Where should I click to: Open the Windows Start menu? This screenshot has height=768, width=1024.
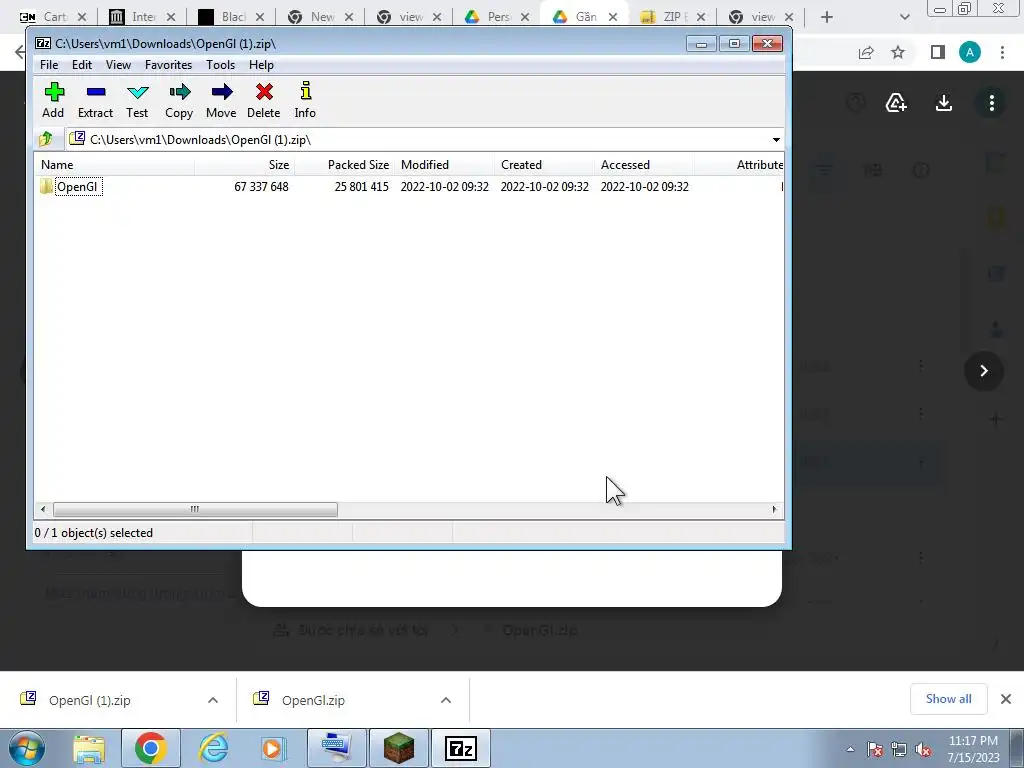[27, 748]
